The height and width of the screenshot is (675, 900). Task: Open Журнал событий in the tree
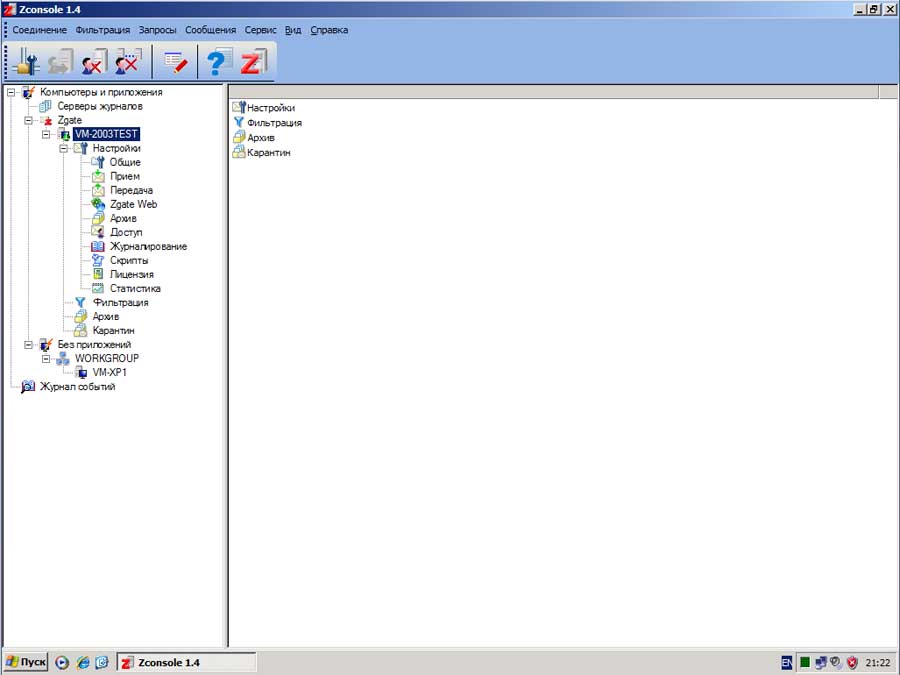[x=77, y=387]
